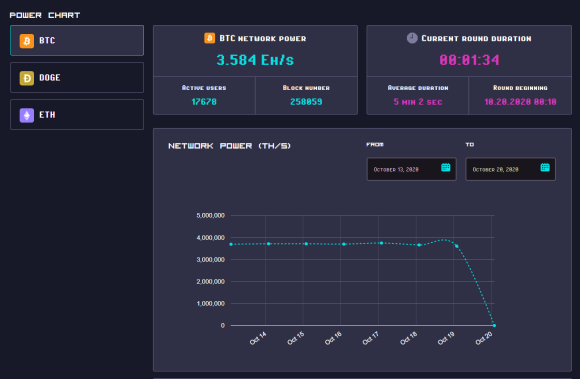580x379 pixels.
Task: Click the Oct 14 data point on chart
Action: click(269, 244)
